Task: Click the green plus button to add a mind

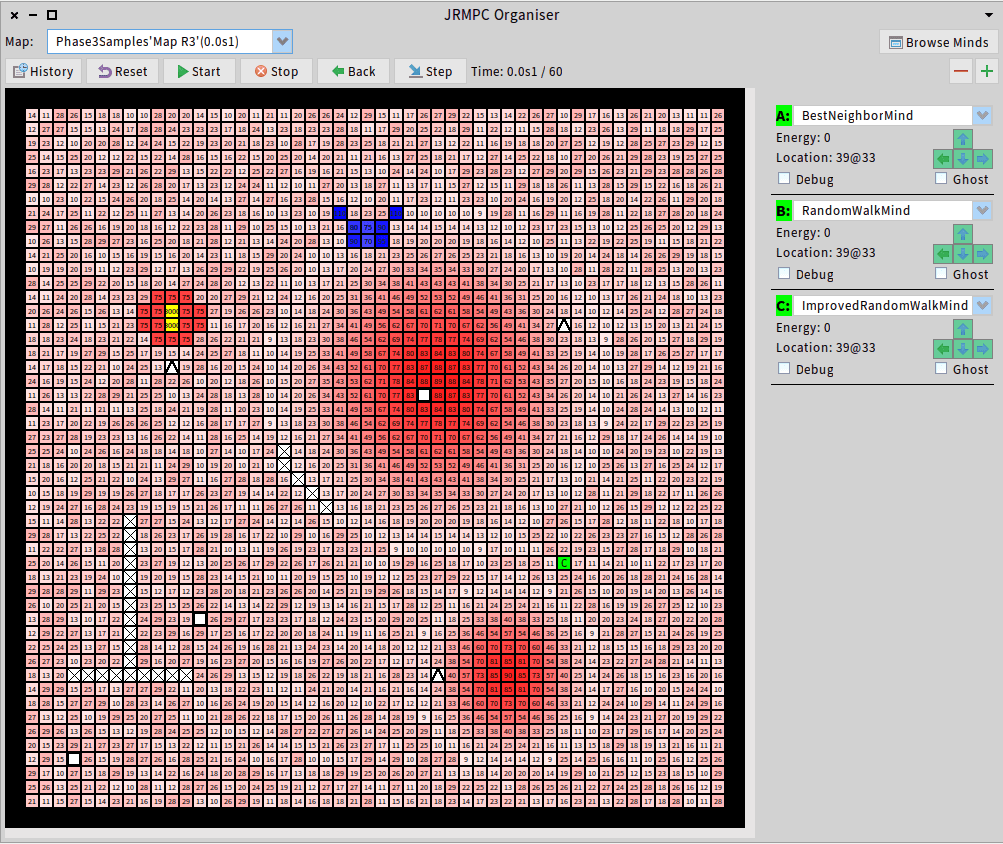Action: click(x=987, y=71)
